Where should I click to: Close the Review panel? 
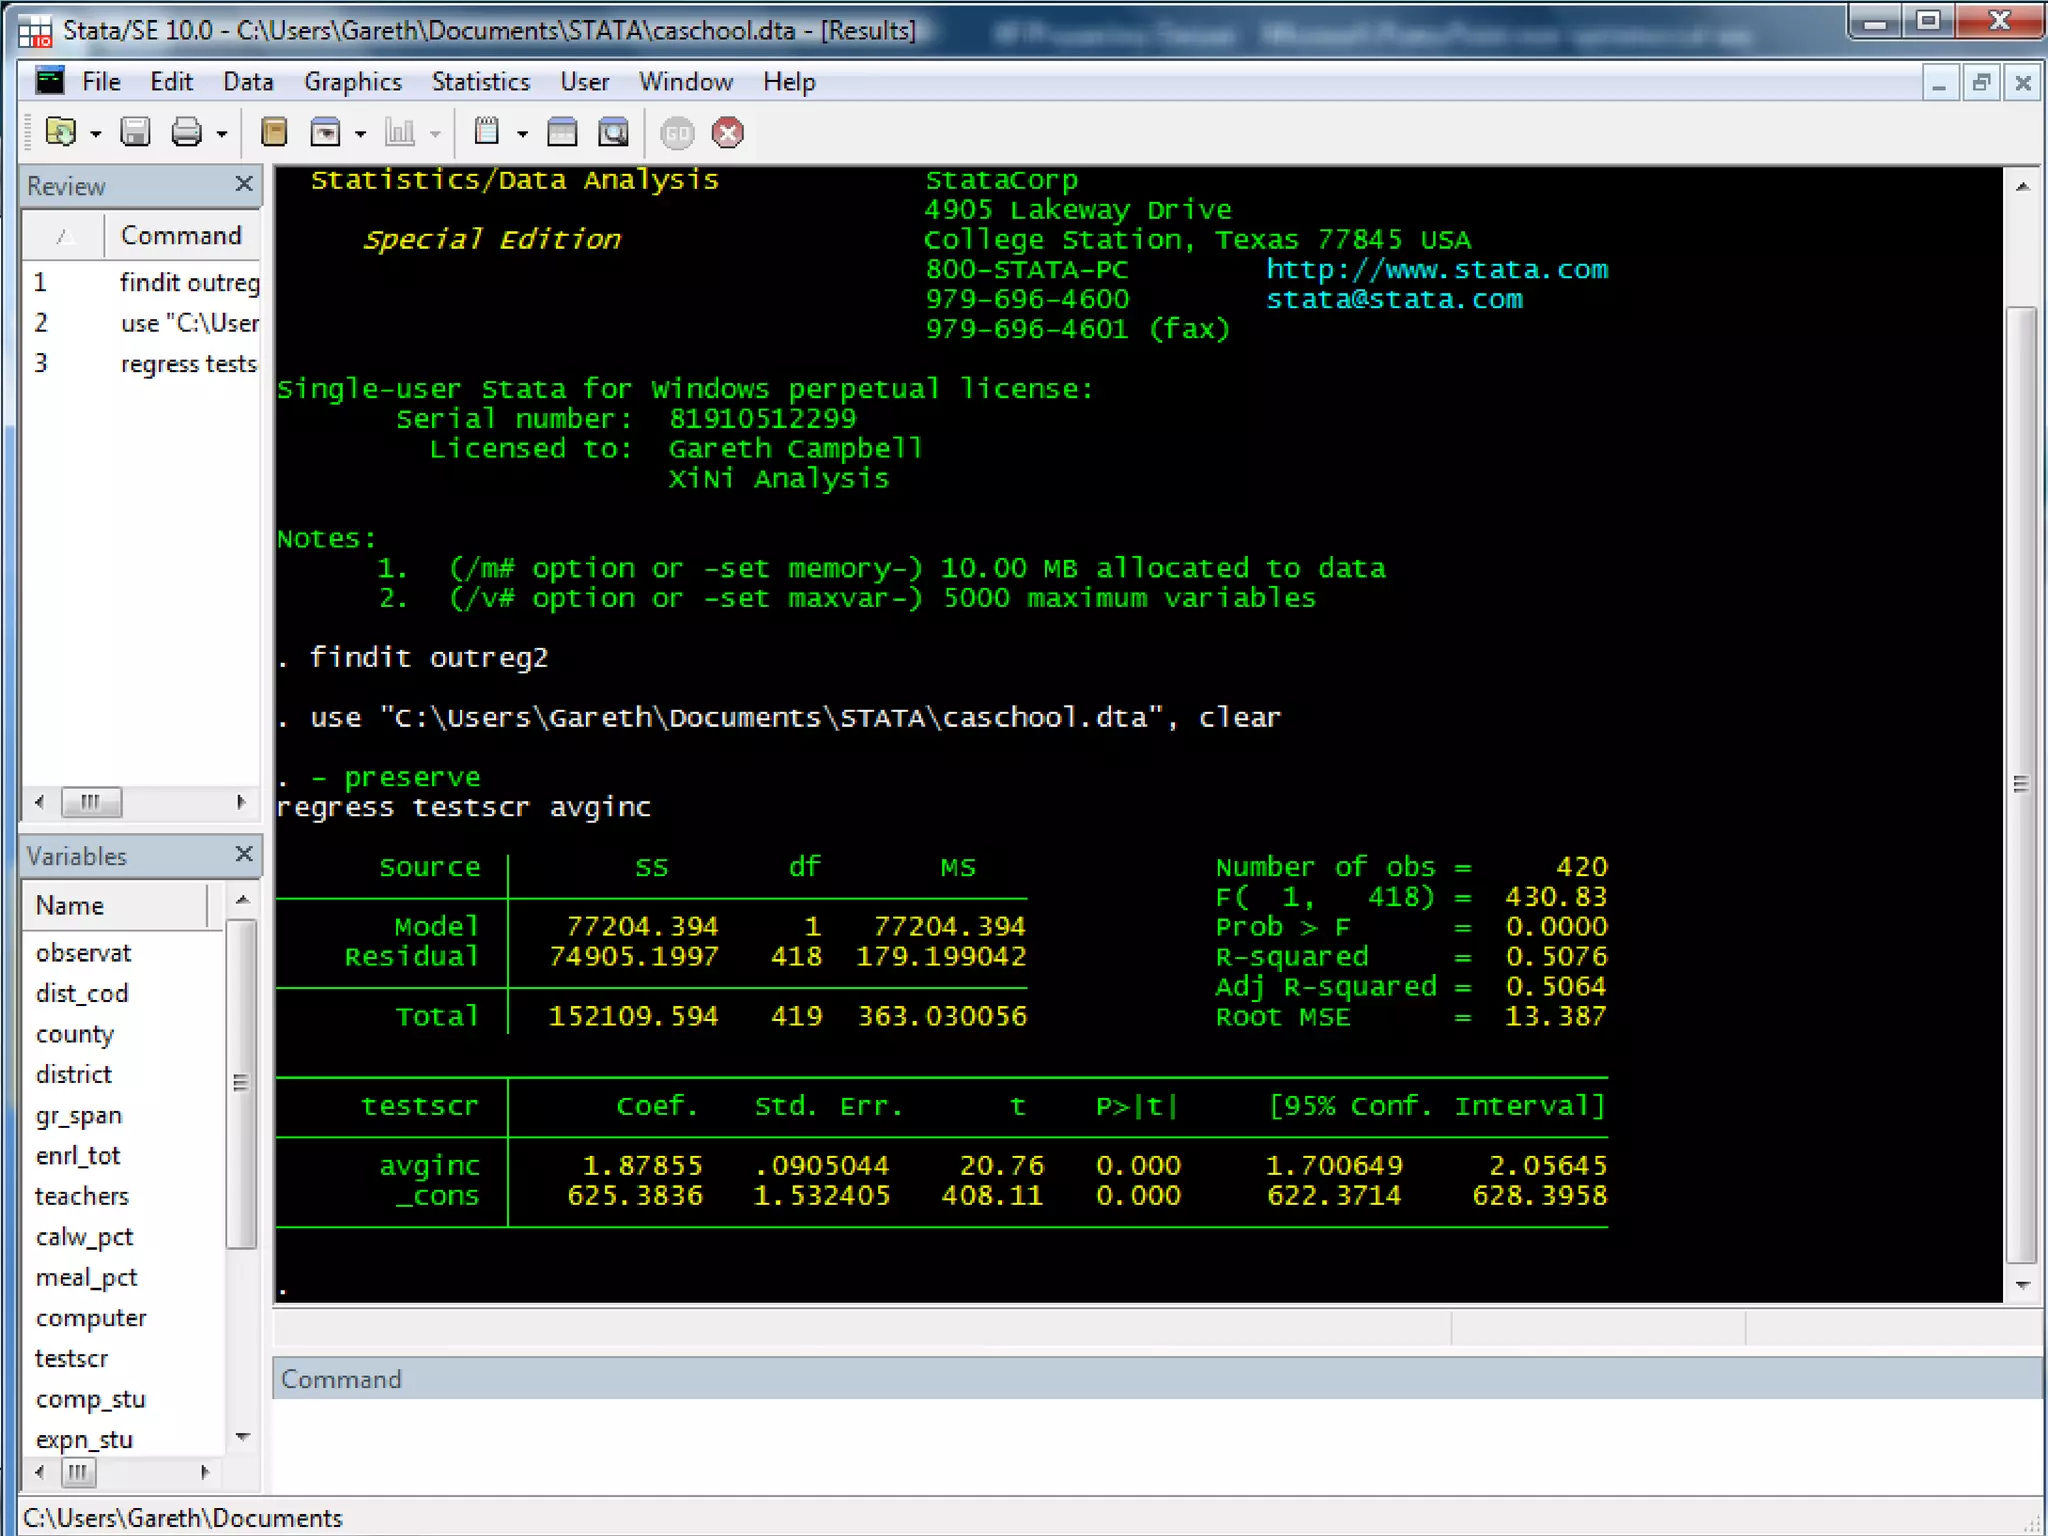point(243,184)
